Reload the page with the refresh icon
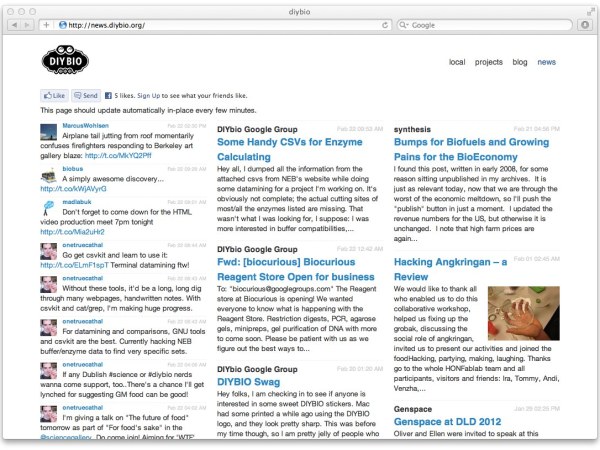This screenshot has width=600, height=450. (x=387, y=24)
